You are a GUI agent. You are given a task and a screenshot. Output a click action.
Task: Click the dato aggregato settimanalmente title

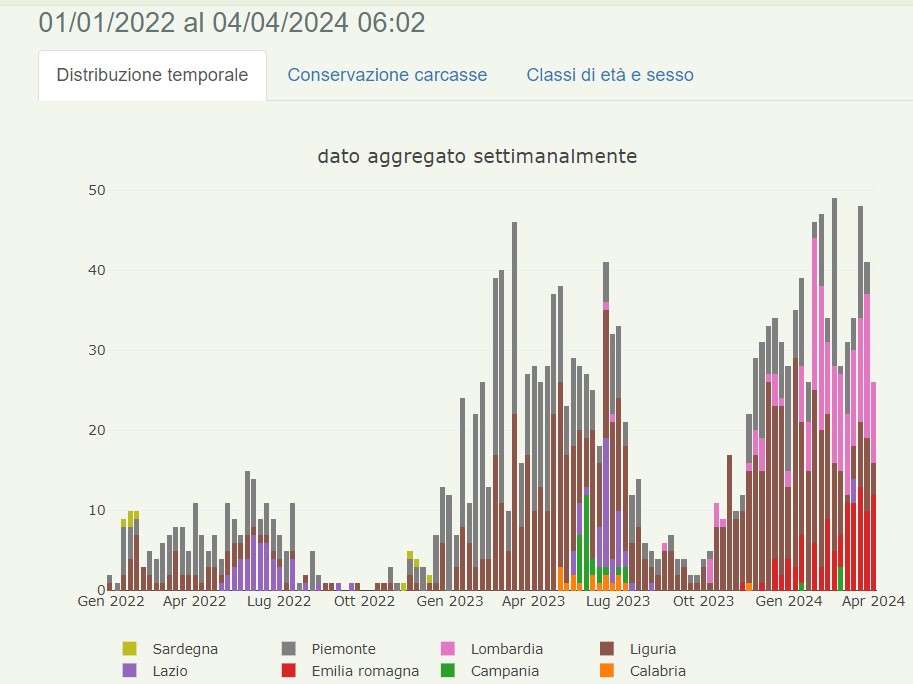tap(477, 156)
